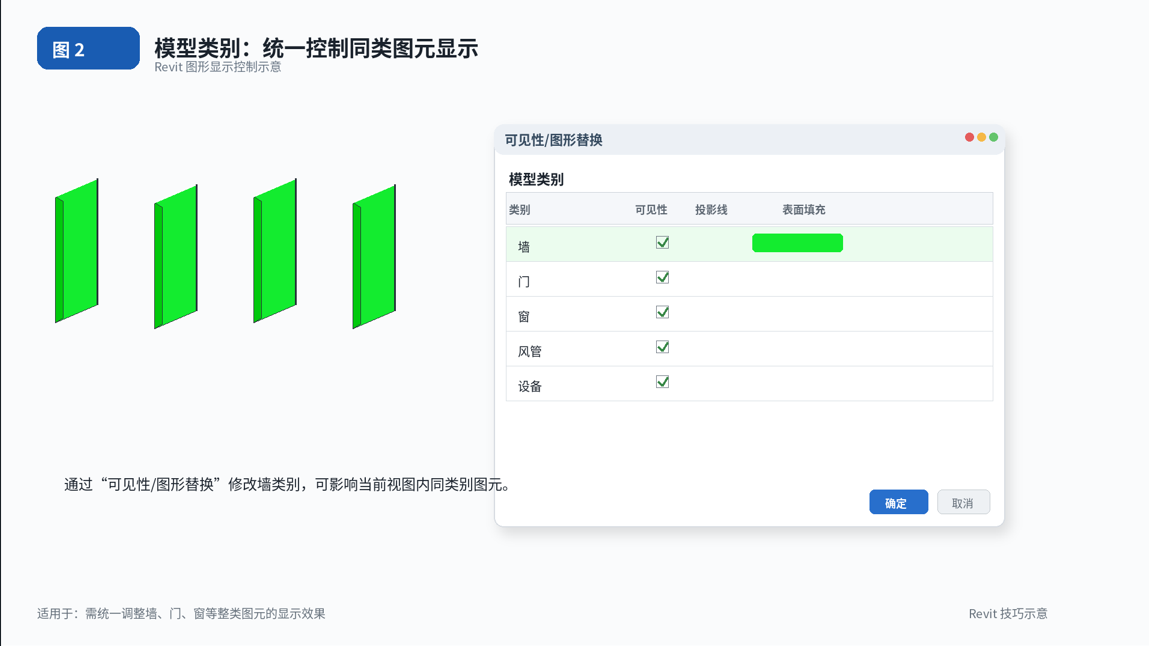This screenshot has width=1149, height=646.
Task: Uncheck visibility for 窗 category
Action: pyautogui.click(x=662, y=312)
